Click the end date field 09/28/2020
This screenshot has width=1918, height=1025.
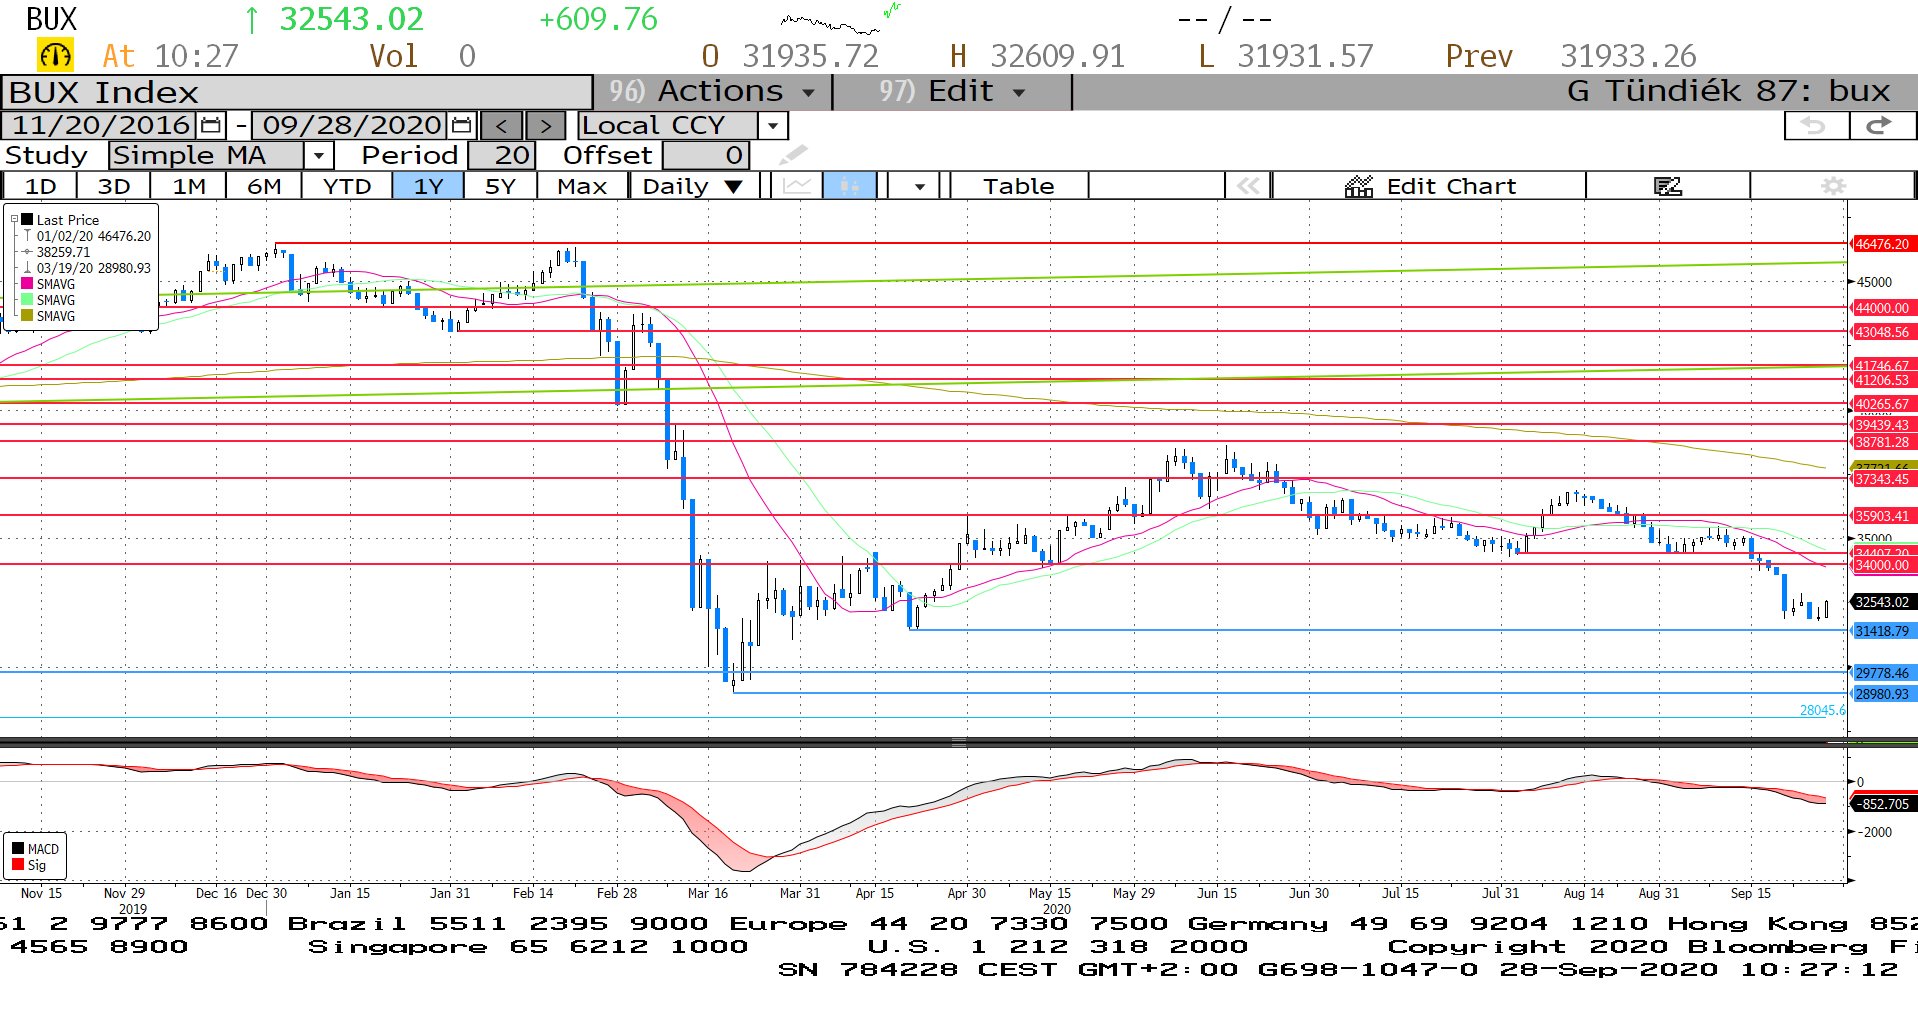(351, 126)
